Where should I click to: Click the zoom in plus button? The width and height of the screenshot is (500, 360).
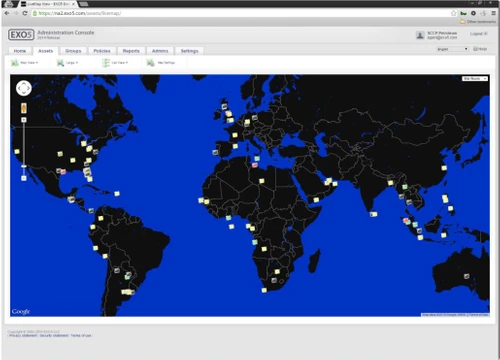click(x=24, y=120)
